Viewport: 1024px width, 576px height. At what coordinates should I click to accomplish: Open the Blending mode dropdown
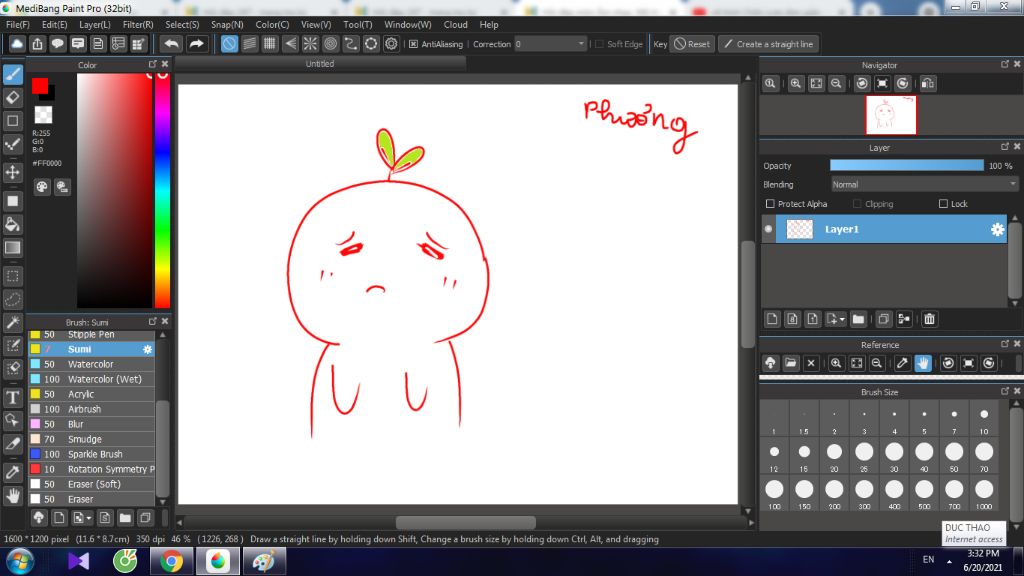[924, 185]
